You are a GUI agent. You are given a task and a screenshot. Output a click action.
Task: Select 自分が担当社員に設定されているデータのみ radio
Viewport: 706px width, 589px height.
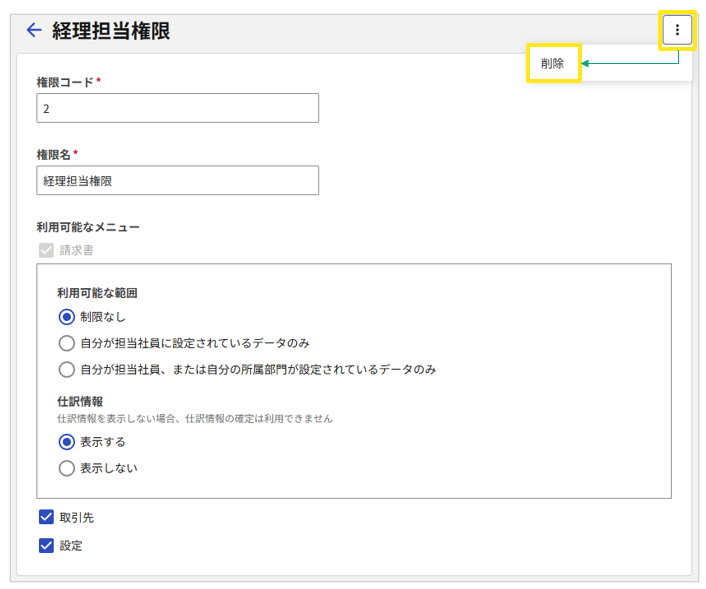[x=67, y=343]
